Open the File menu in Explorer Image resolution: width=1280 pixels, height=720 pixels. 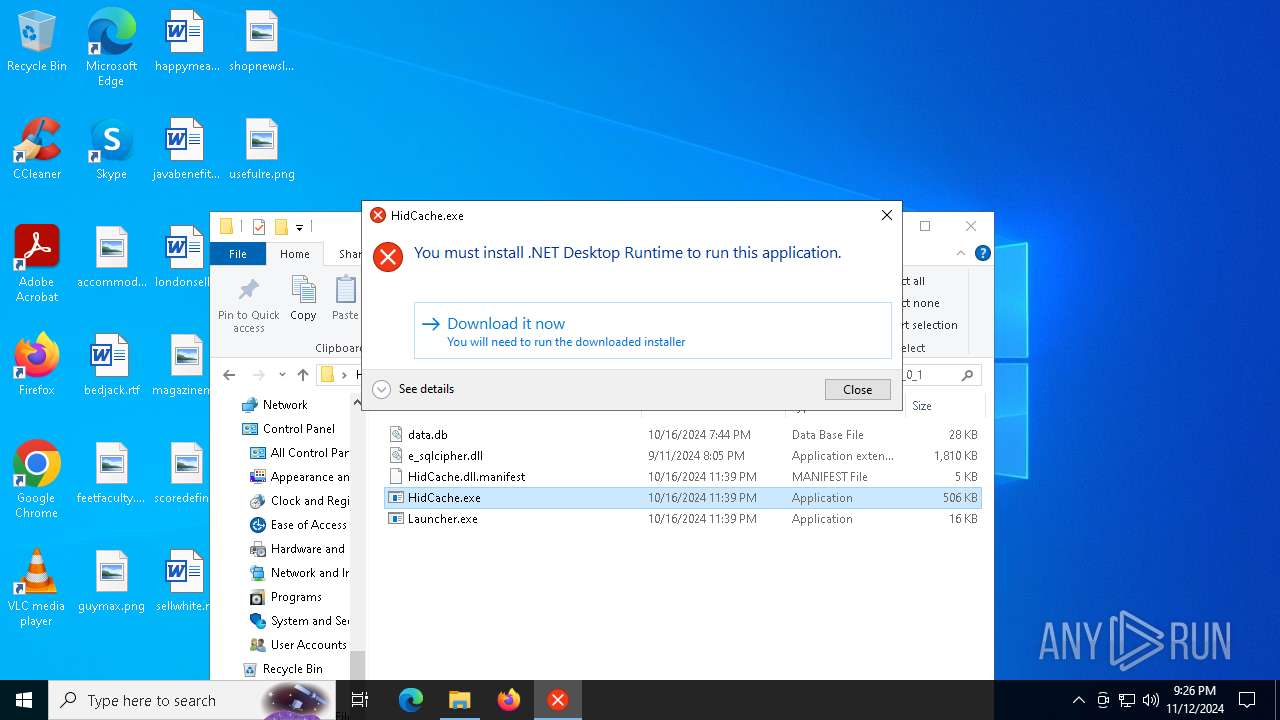(238, 254)
